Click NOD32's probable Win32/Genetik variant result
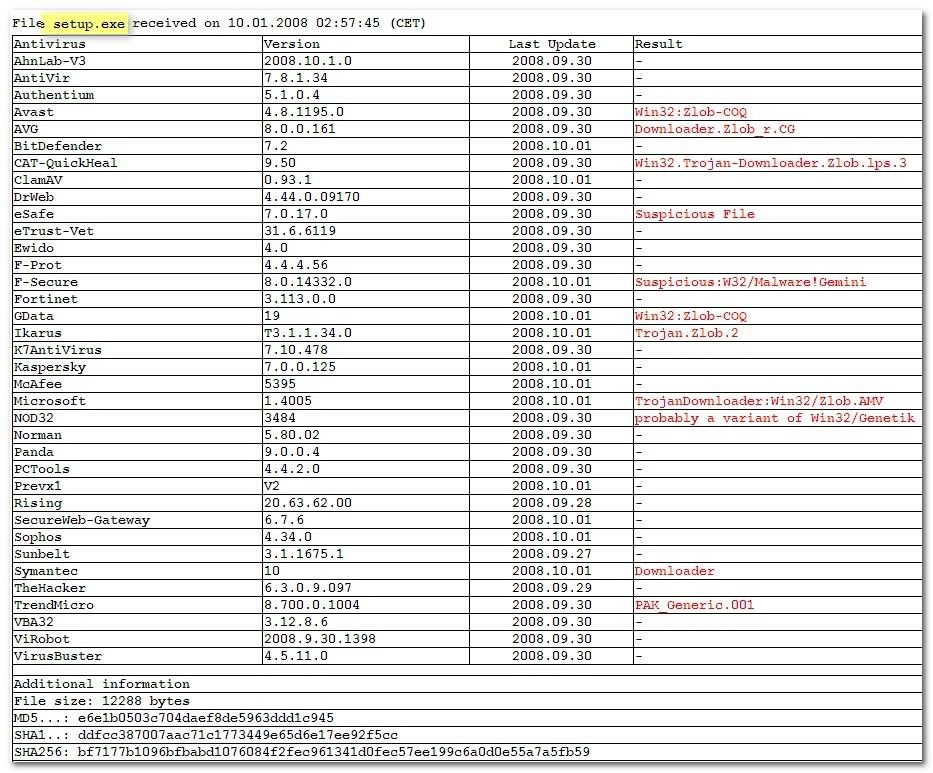Screen dimensions: 933x773 [x=774, y=418]
